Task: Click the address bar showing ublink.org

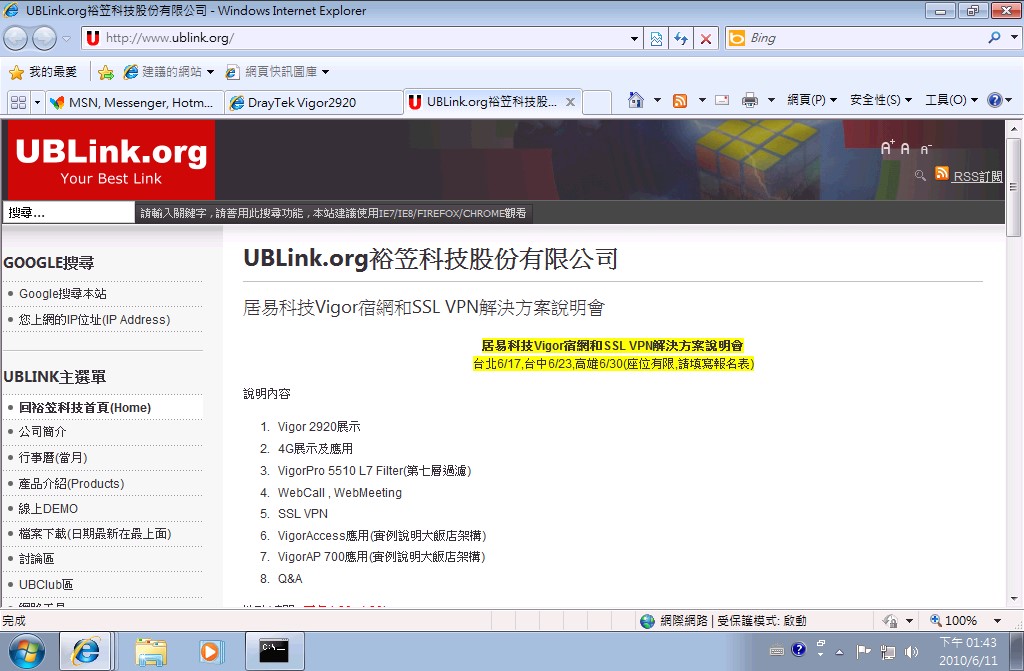Action: 362,38
